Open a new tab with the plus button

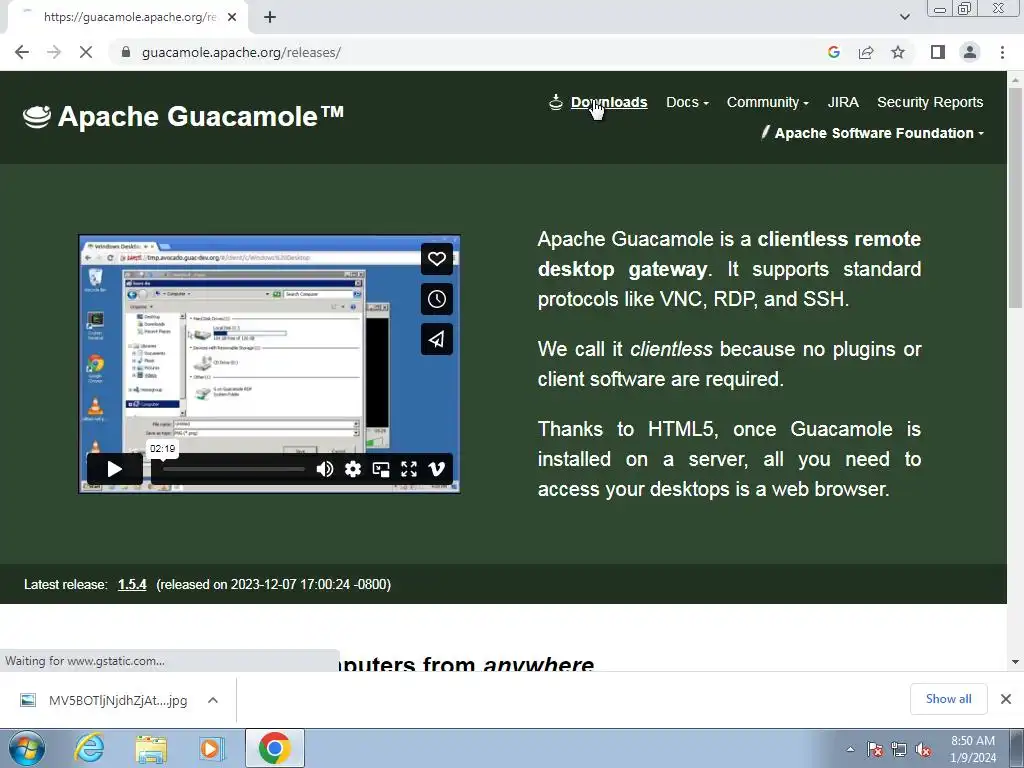click(x=270, y=18)
